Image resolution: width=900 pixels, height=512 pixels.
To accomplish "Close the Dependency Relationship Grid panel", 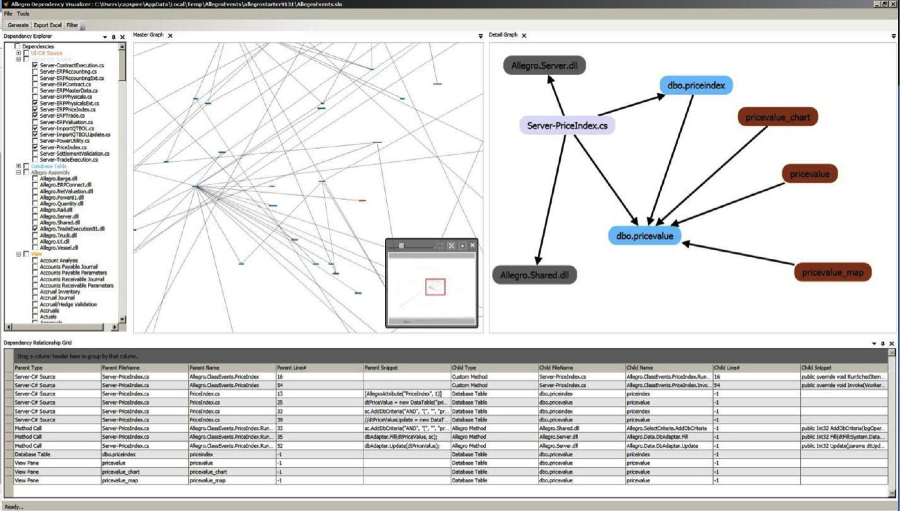I will click(x=891, y=343).
